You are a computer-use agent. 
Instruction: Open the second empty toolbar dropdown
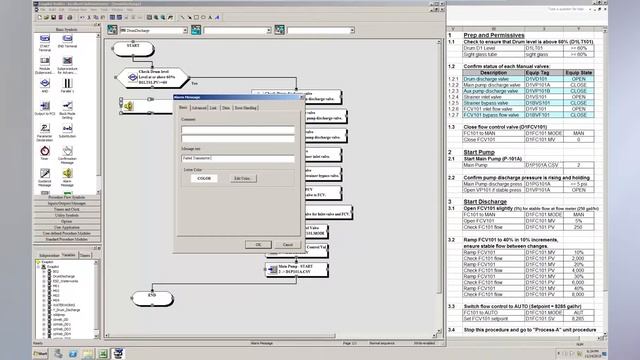coord(269,31)
